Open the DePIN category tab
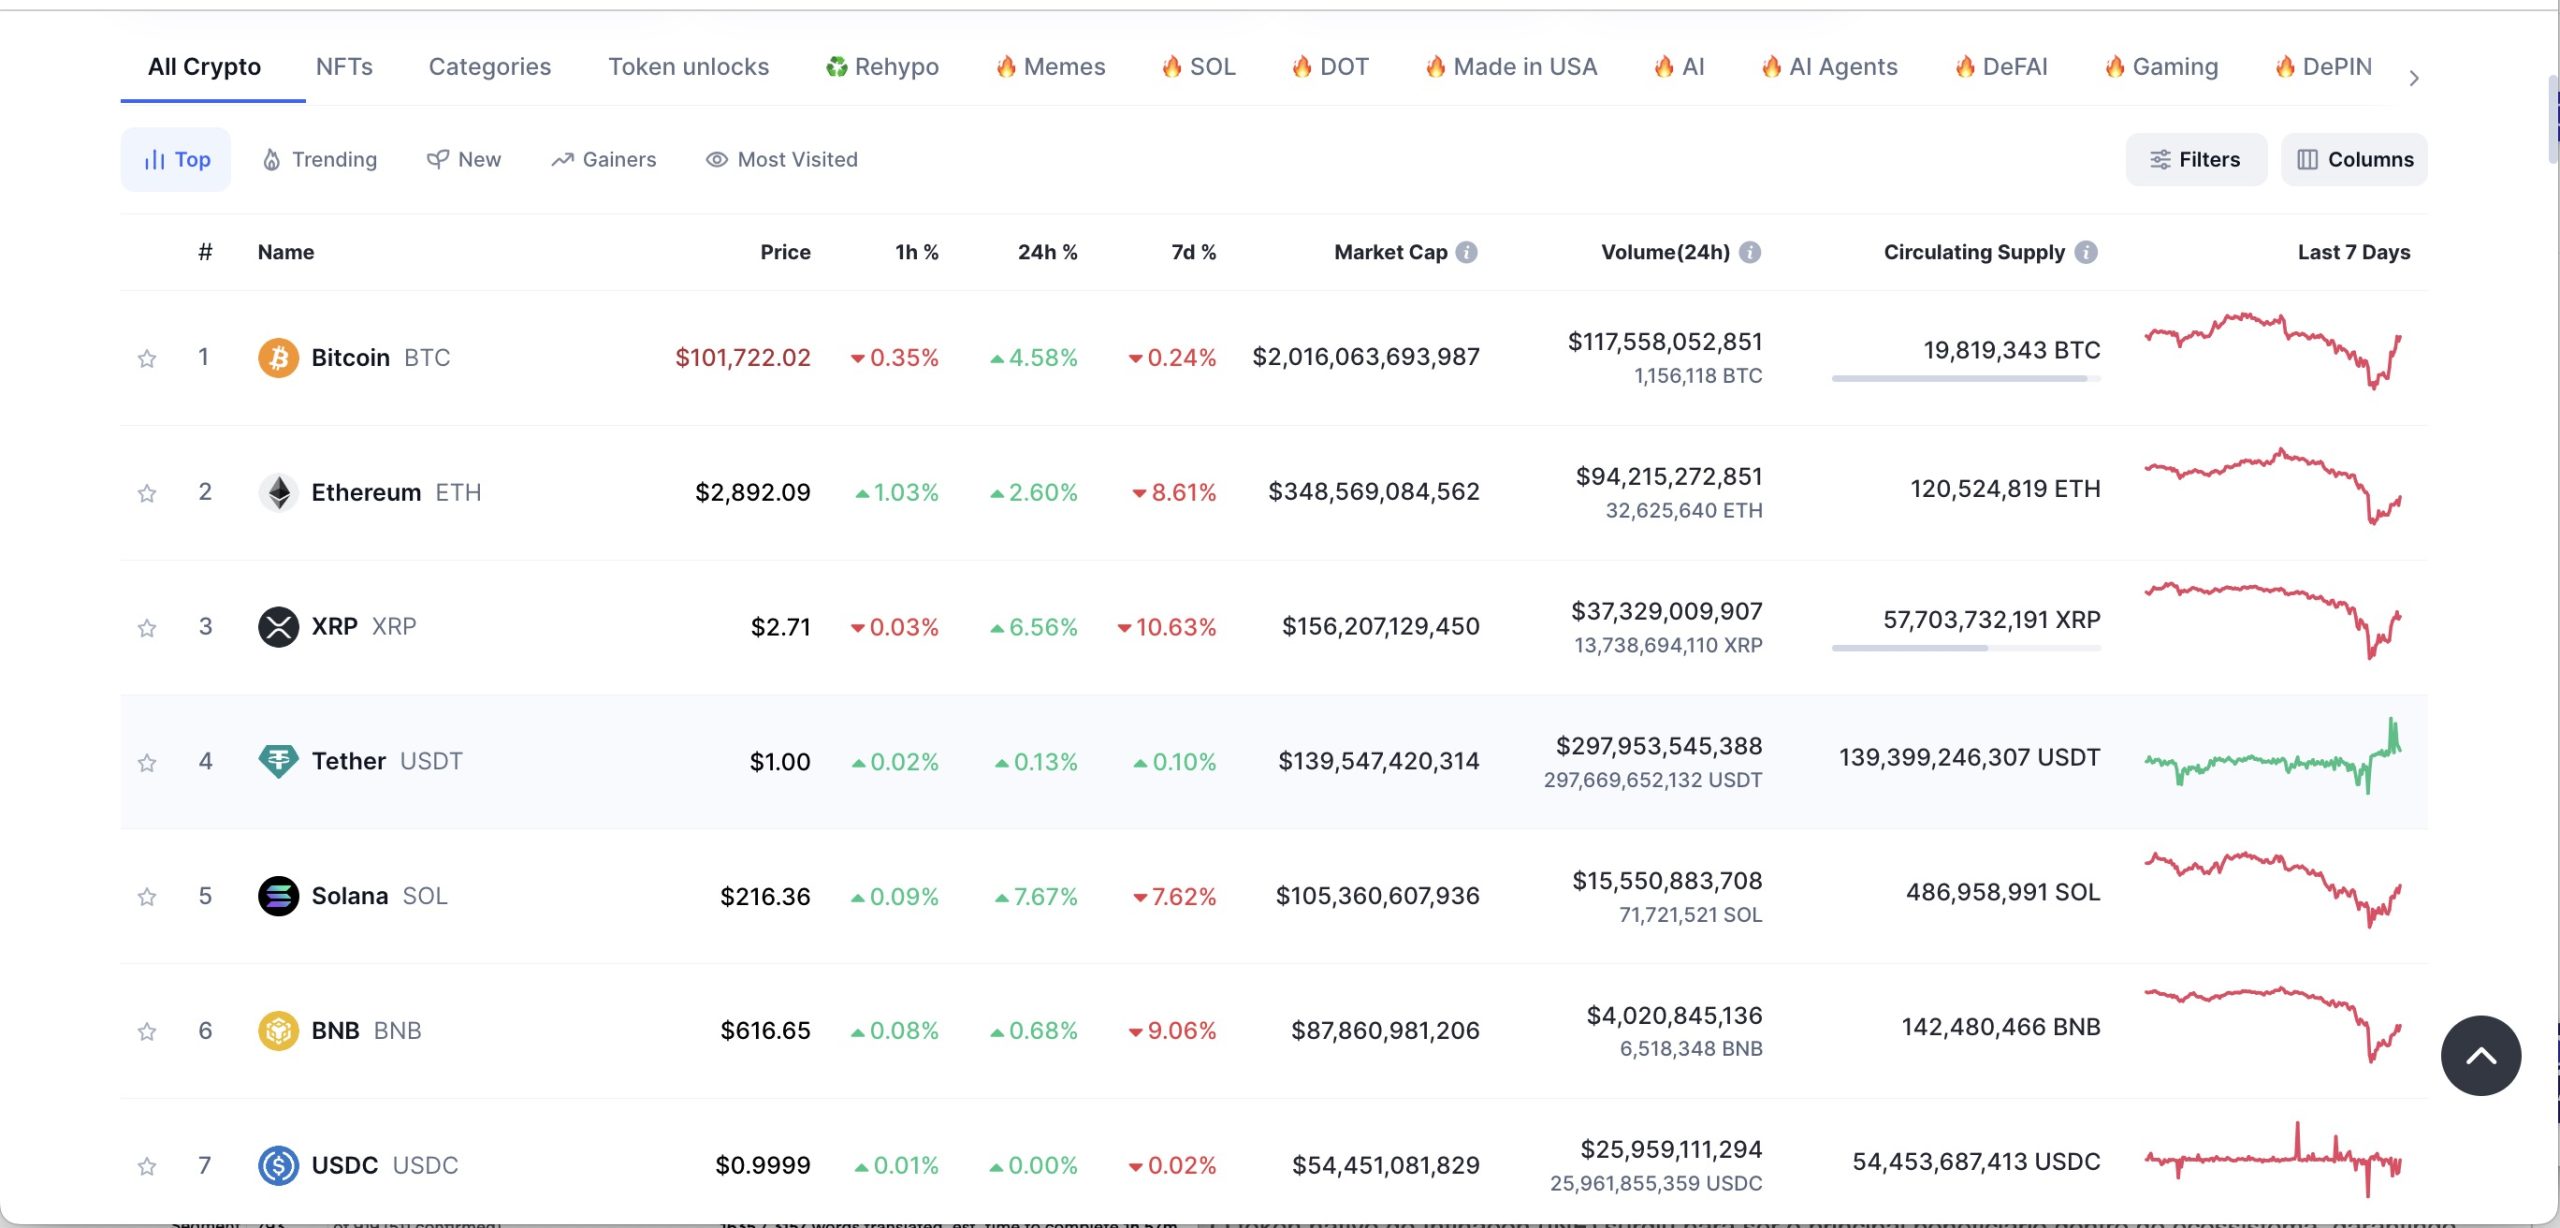The width and height of the screenshot is (2560, 1228). tap(2323, 67)
